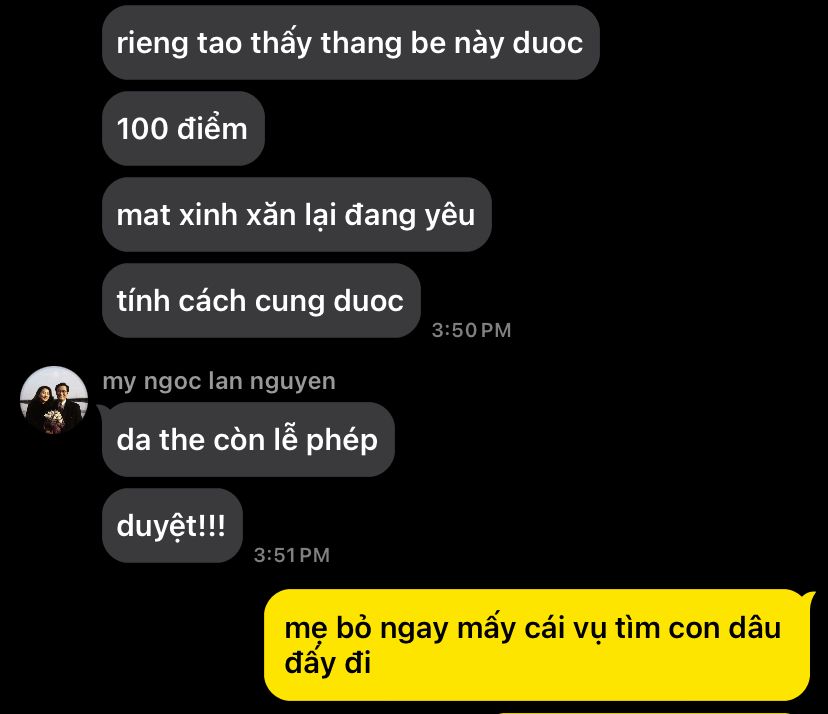Click the 3:50 PM timestamp
This screenshot has height=714, width=828.
click(472, 330)
